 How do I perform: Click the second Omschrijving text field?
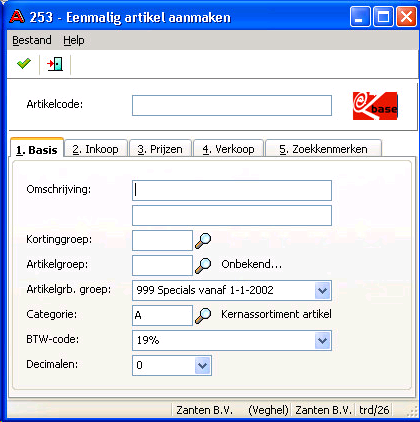pos(232,216)
